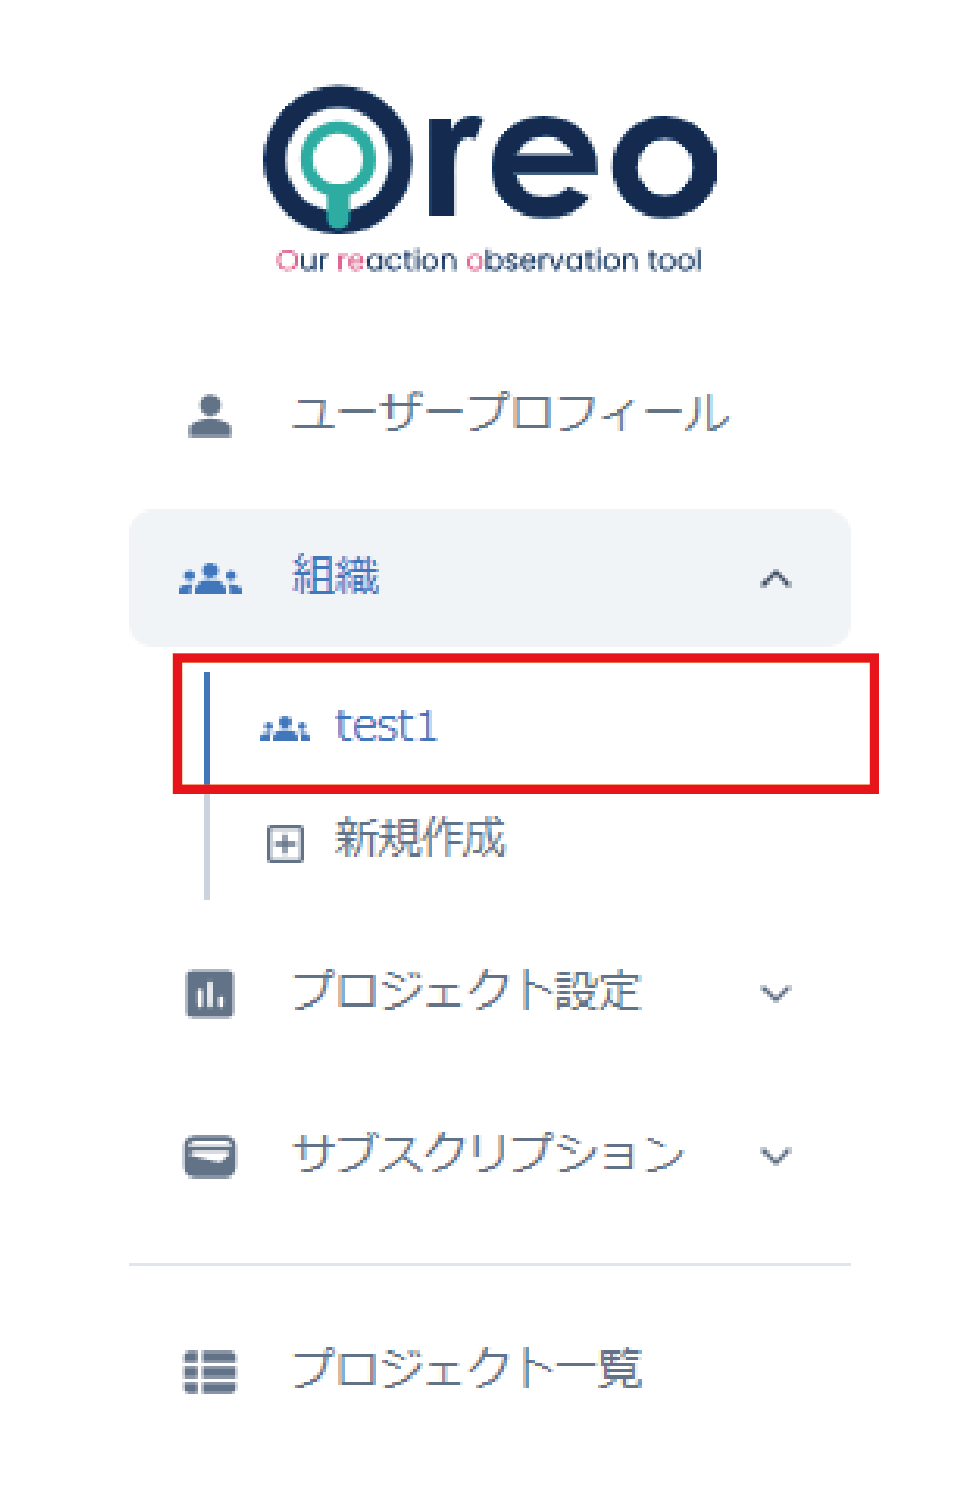970x1500 pixels.
Task: Click the user profile person icon
Action: (x=210, y=416)
